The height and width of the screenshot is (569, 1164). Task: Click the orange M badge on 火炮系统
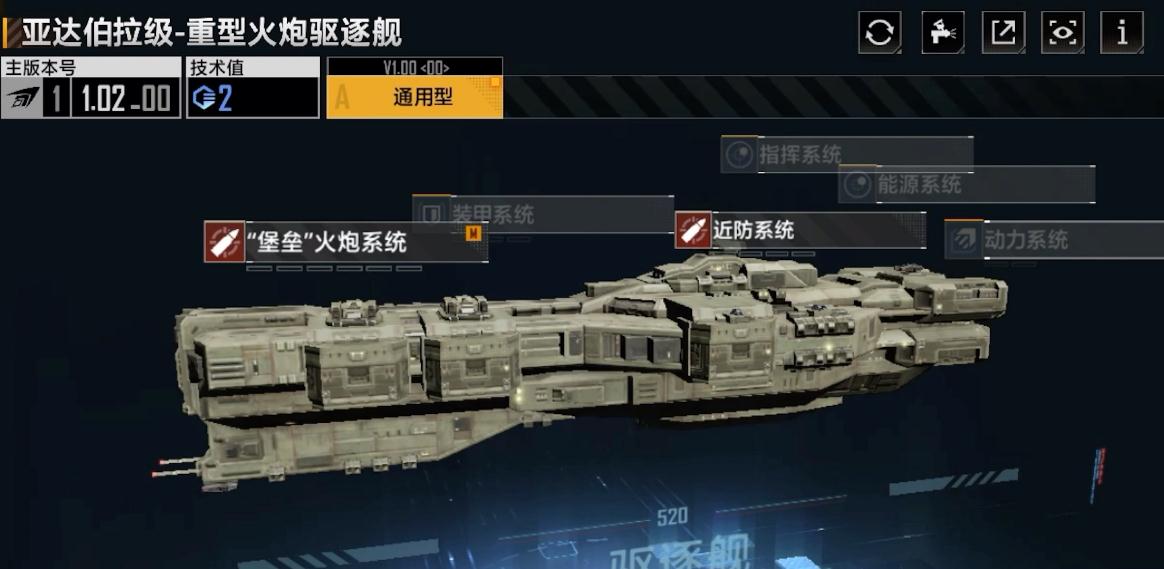(x=473, y=233)
